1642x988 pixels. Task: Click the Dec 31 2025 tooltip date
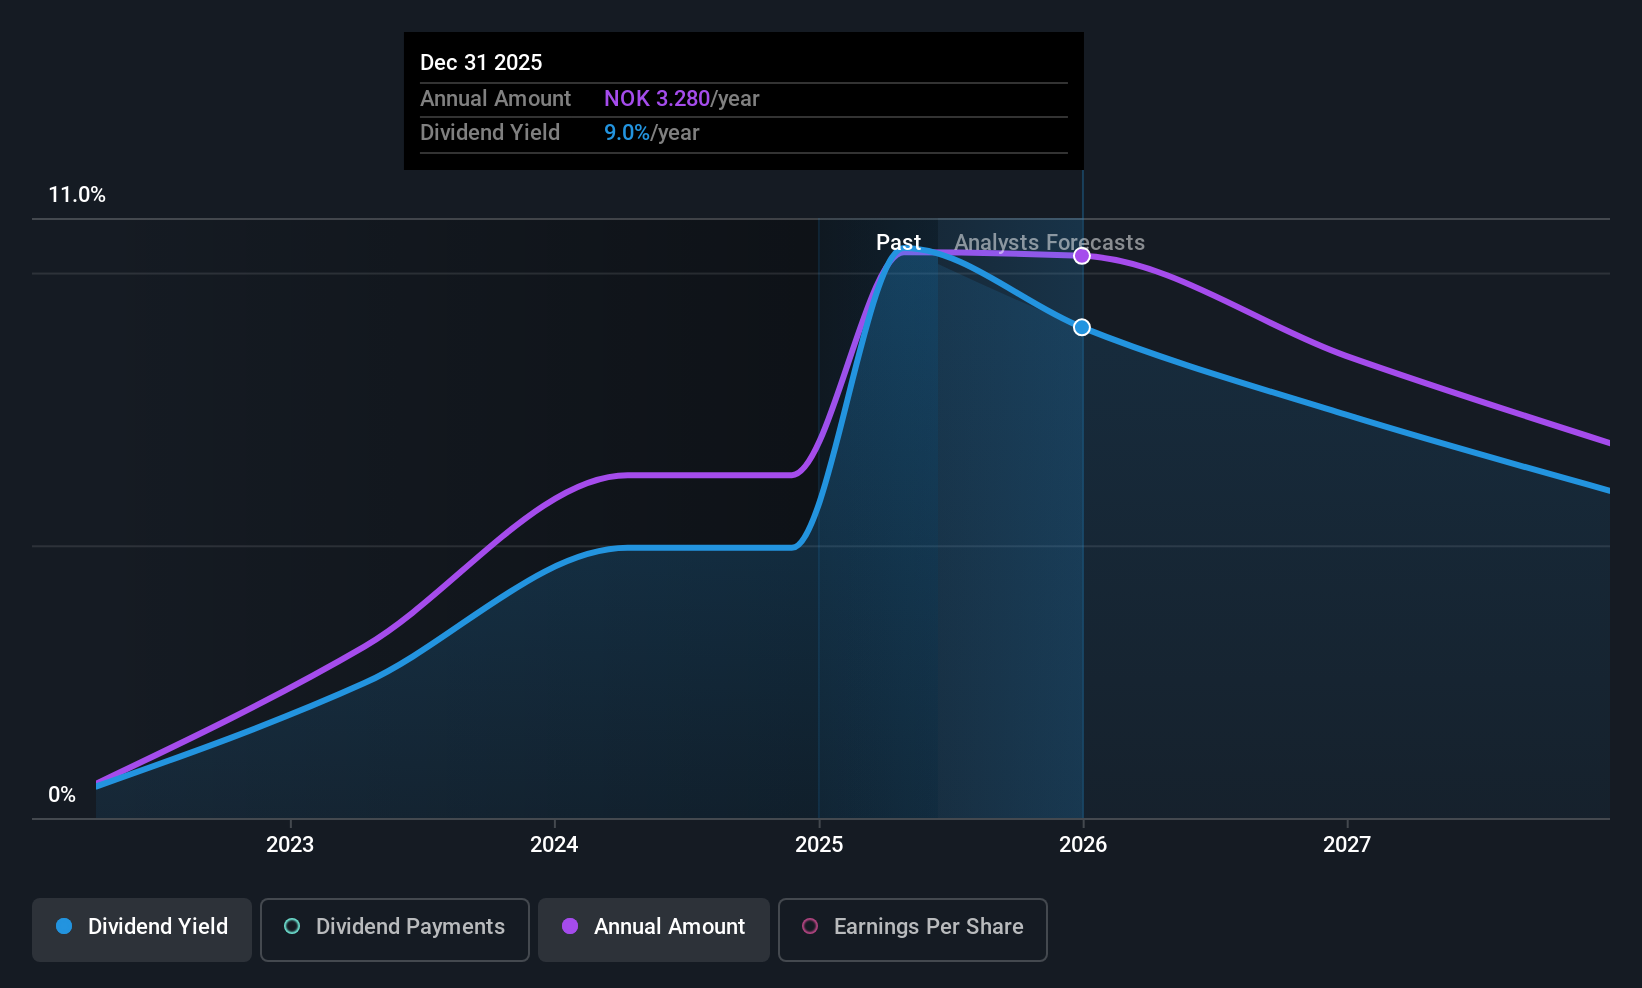coord(481,62)
